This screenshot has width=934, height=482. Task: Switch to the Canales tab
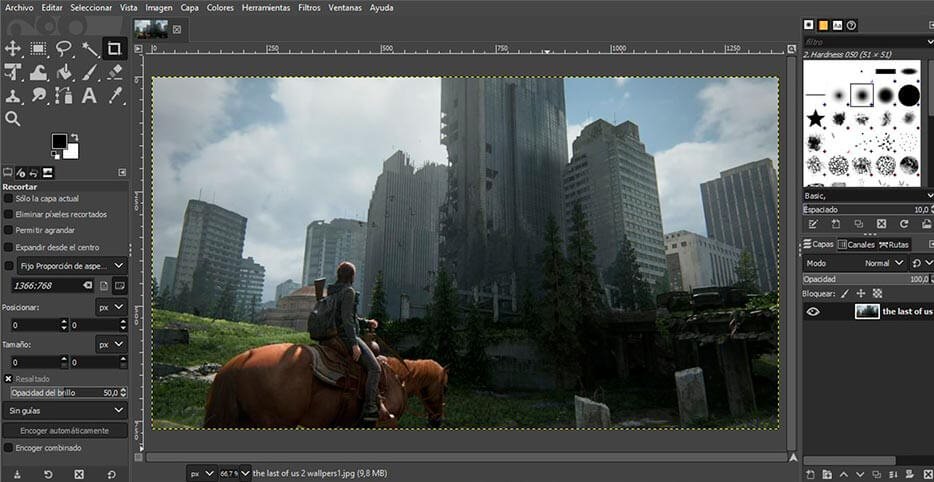pos(855,244)
